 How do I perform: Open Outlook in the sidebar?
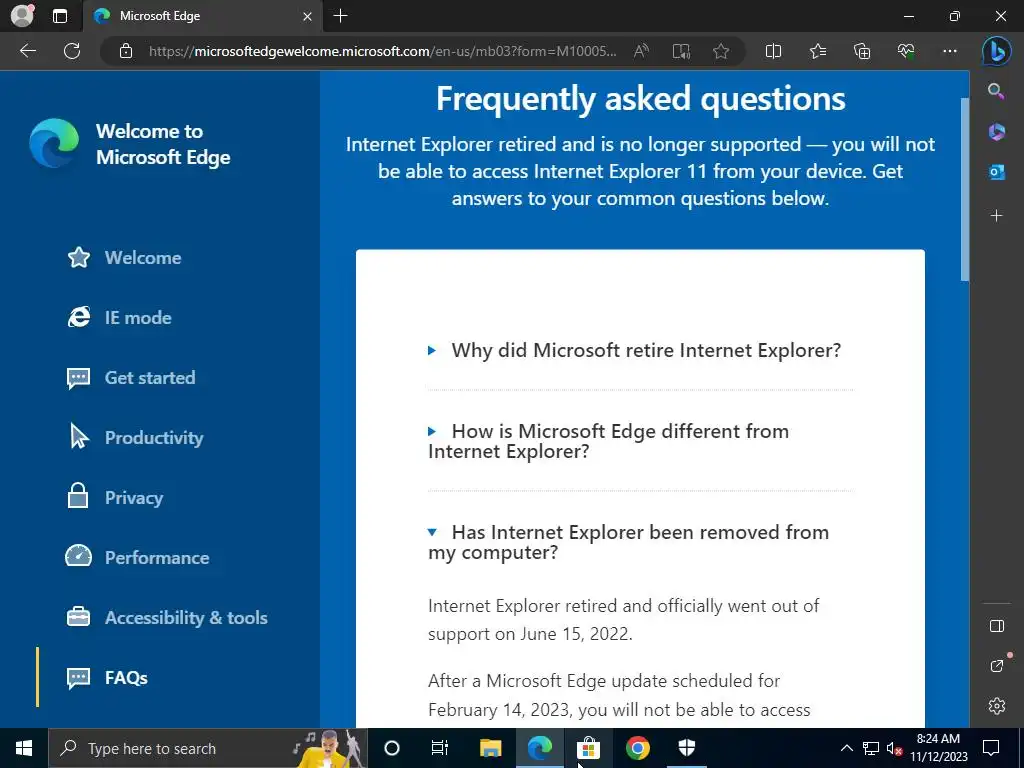pyautogui.click(x=996, y=172)
